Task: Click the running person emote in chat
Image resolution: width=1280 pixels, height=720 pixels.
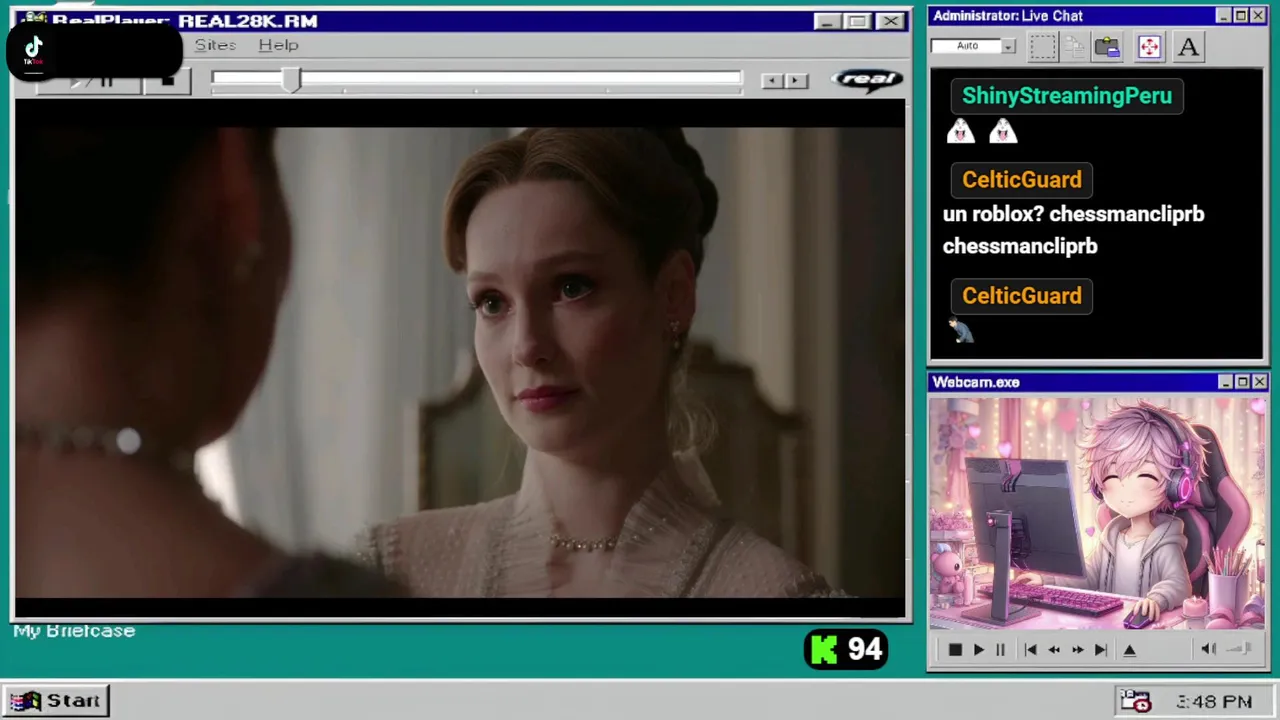Action: (961, 330)
